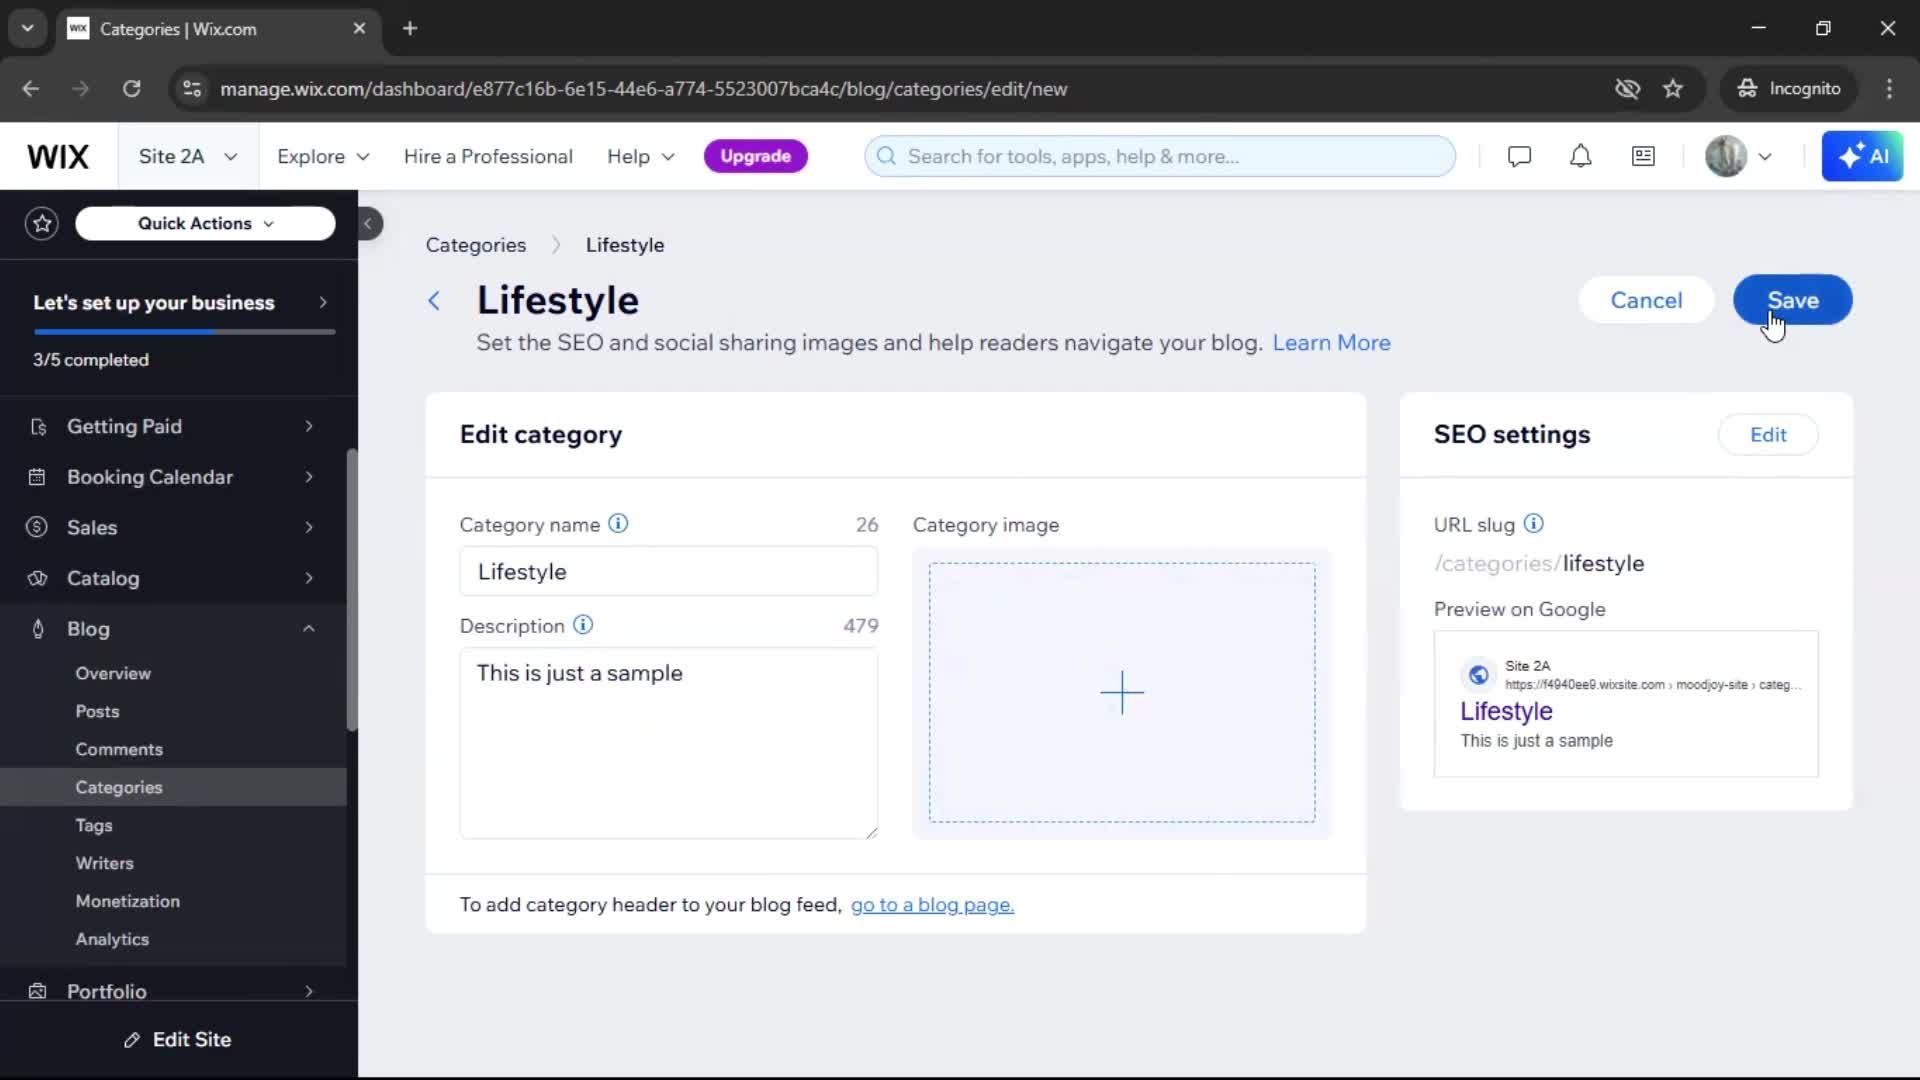Screen dimensions: 1920x1080
Task: Select Categories in Blog menu
Action: (x=119, y=787)
